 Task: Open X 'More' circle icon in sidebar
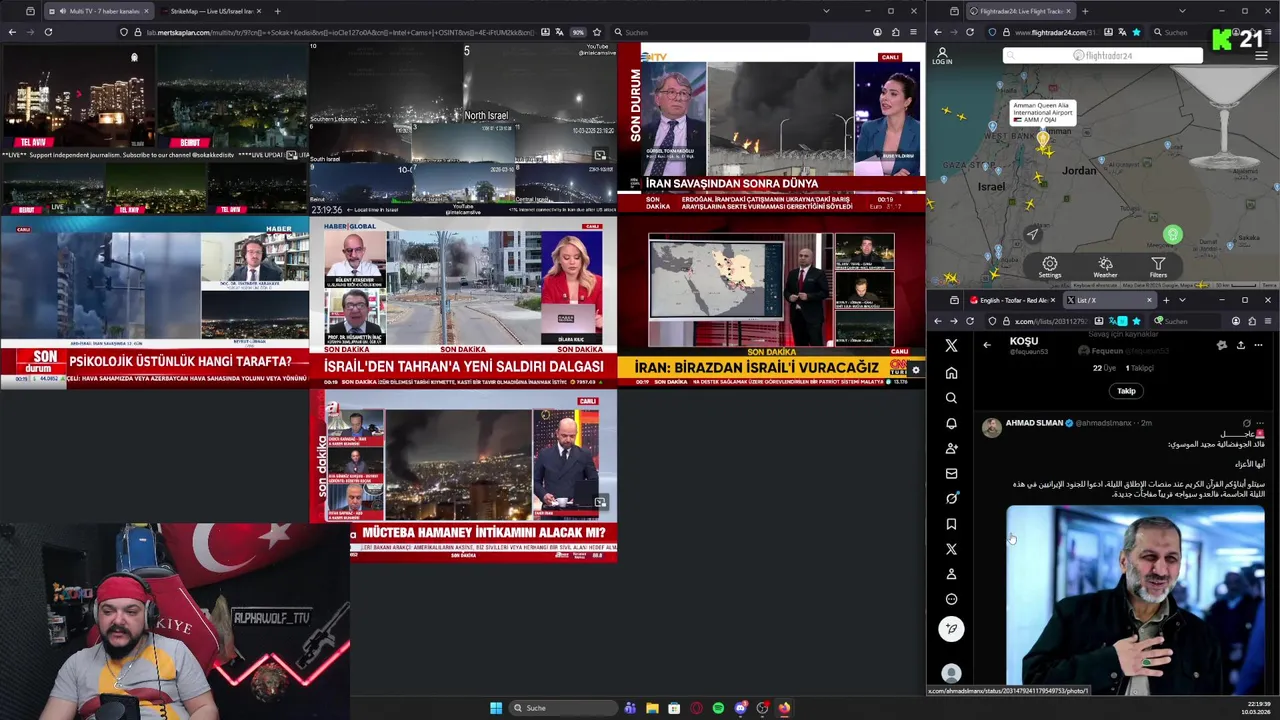click(951, 599)
